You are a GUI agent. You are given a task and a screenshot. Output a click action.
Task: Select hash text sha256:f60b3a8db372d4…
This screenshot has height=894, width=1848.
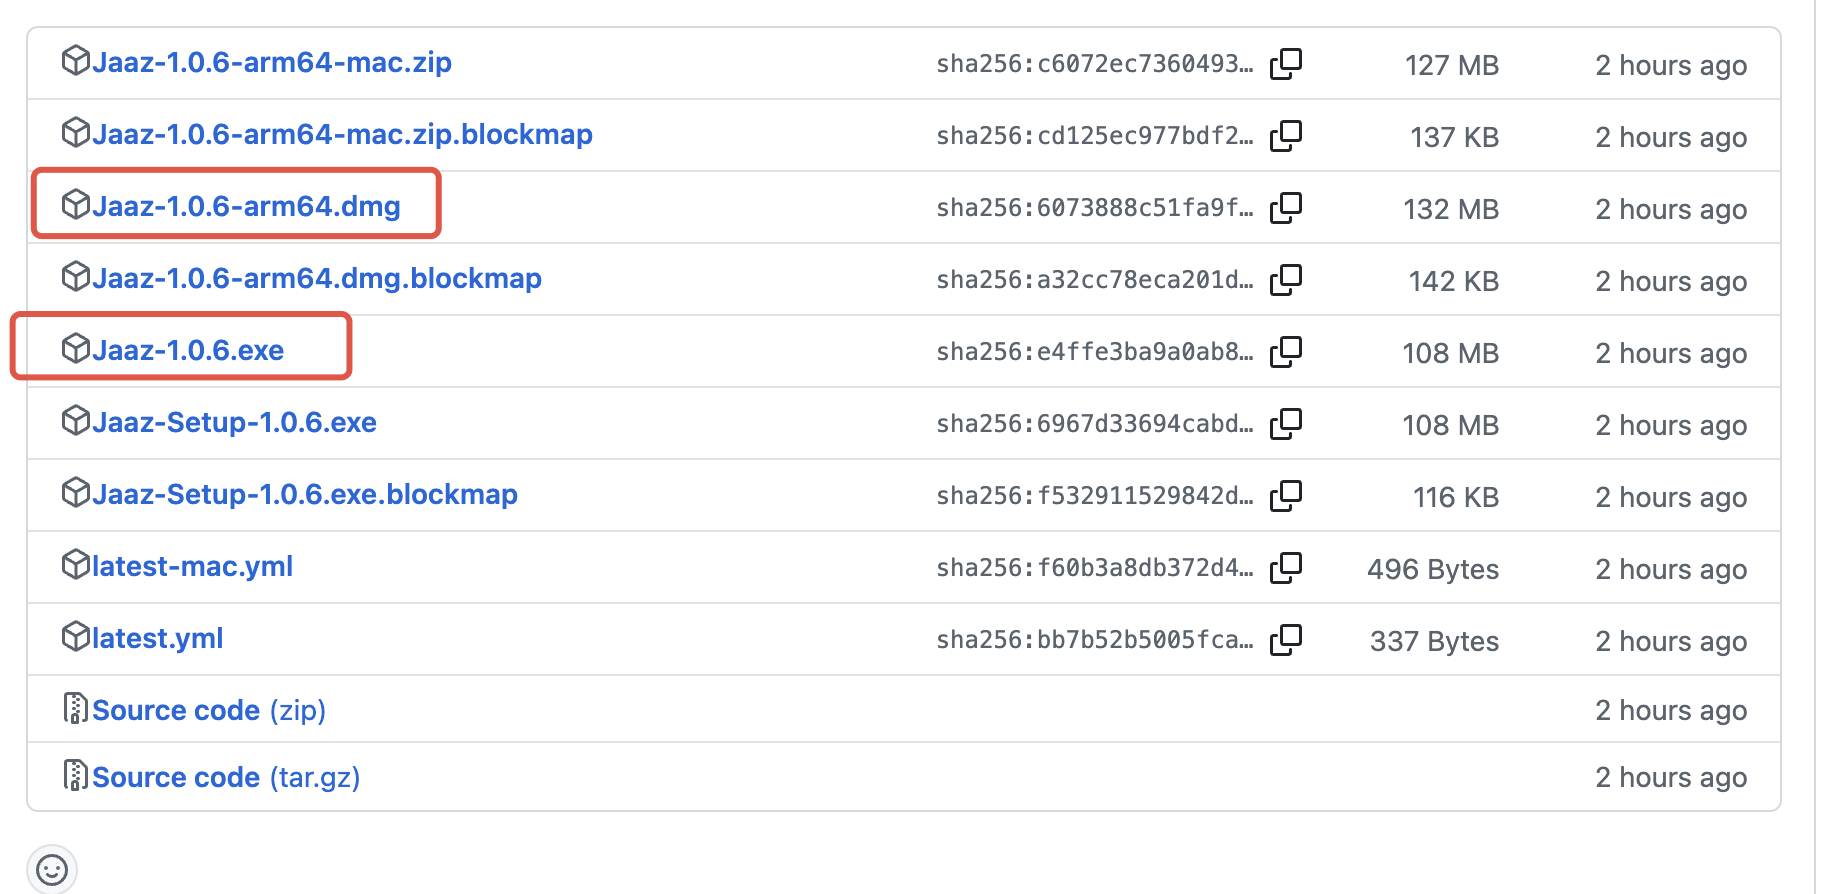(1095, 568)
